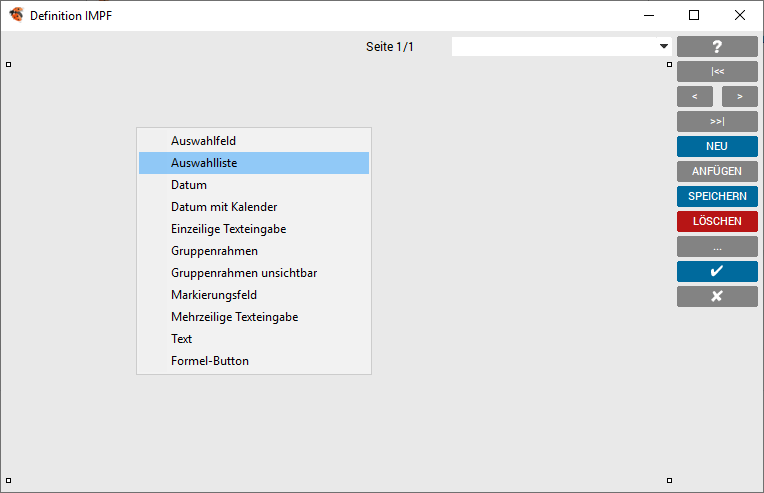Click the ANFÜGEN button
This screenshot has width=764, height=493.
[717, 171]
